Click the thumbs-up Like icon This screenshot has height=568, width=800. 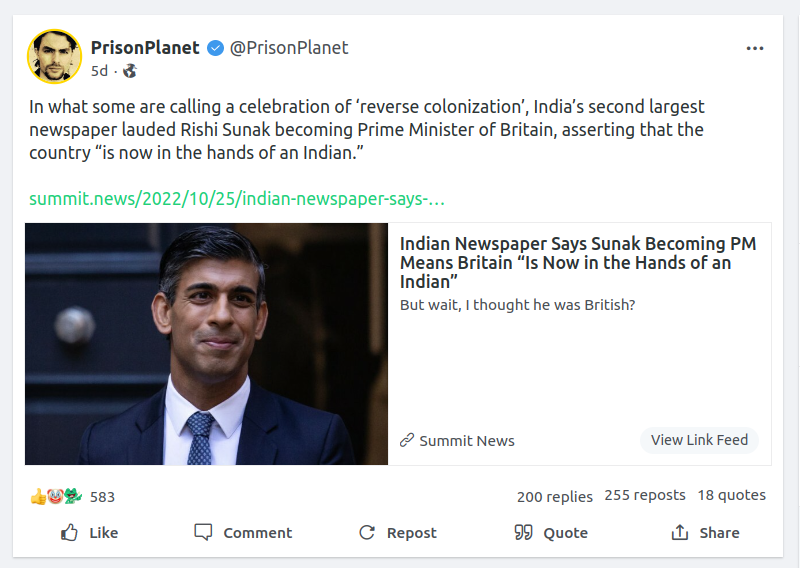coord(70,533)
